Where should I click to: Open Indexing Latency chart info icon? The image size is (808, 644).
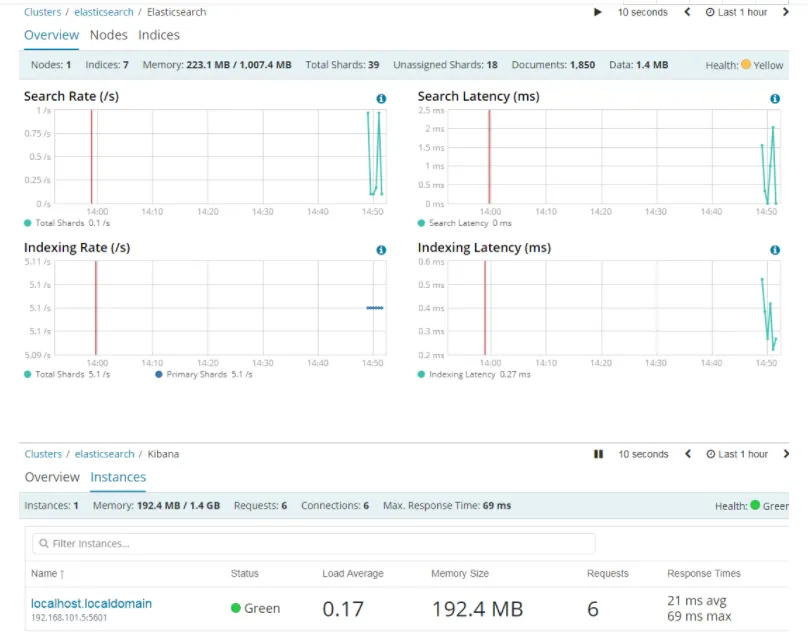(775, 250)
